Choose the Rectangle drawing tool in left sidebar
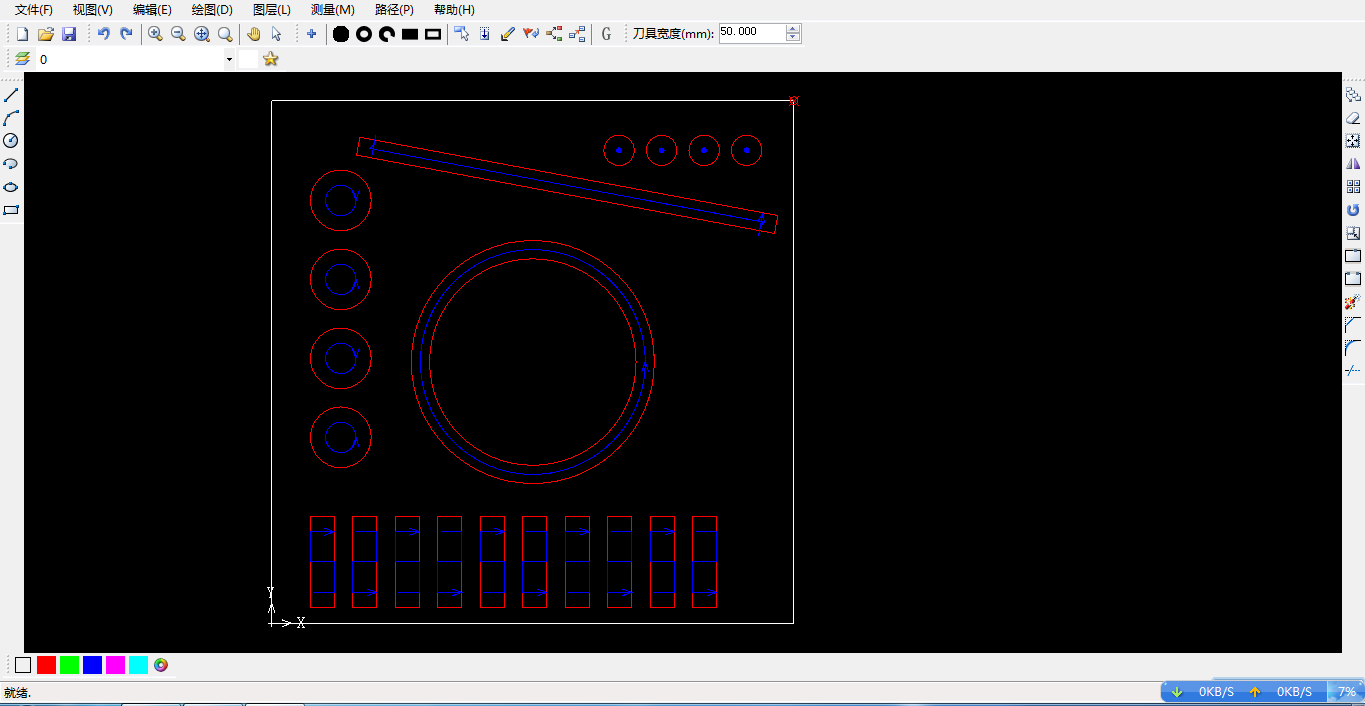 pos(11,210)
